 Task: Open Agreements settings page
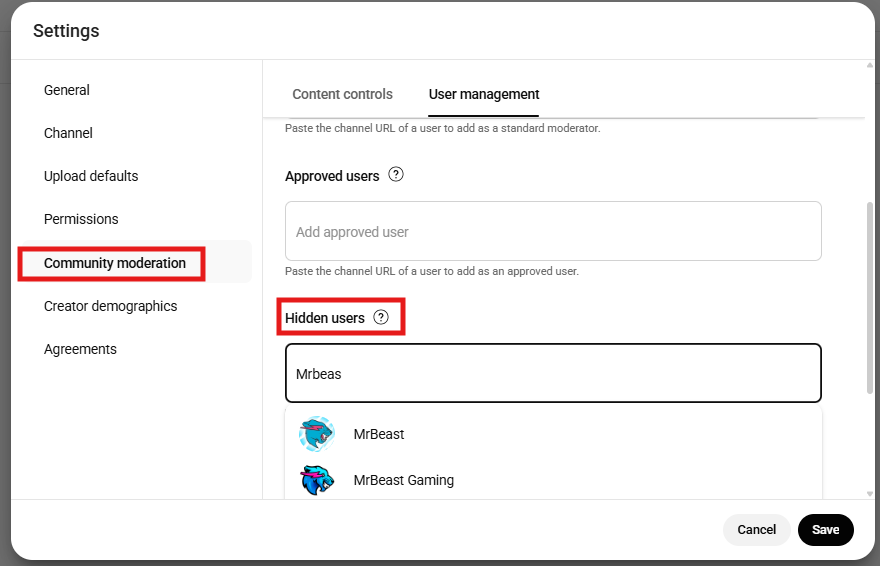(80, 349)
